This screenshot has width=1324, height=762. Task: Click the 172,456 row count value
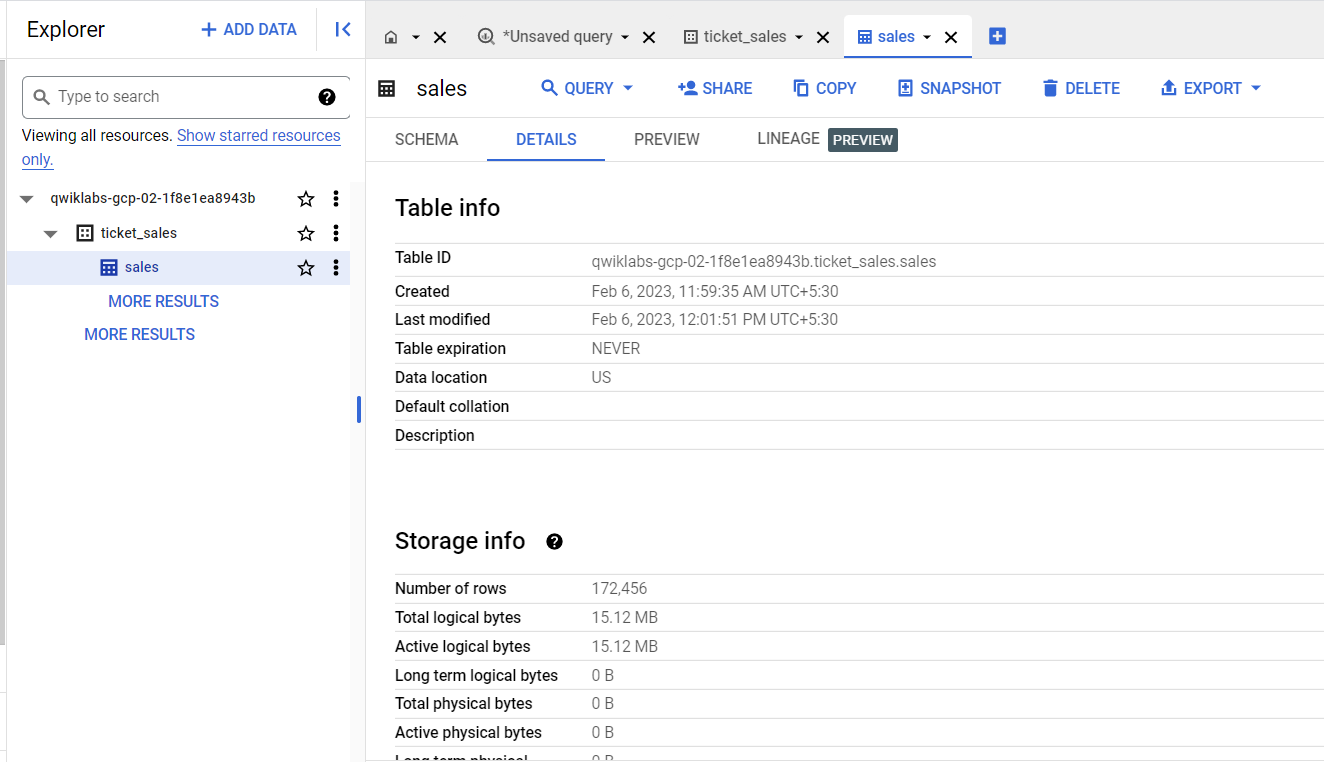coord(619,589)
